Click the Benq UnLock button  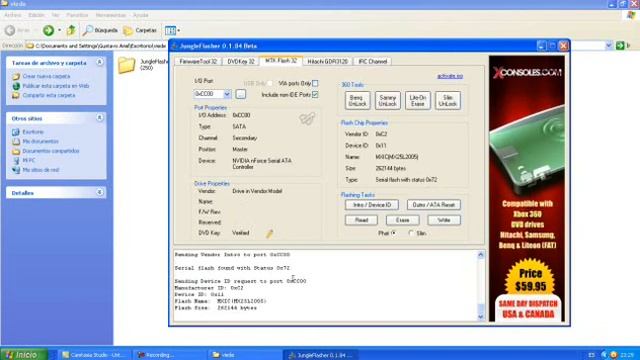[357, 100]
